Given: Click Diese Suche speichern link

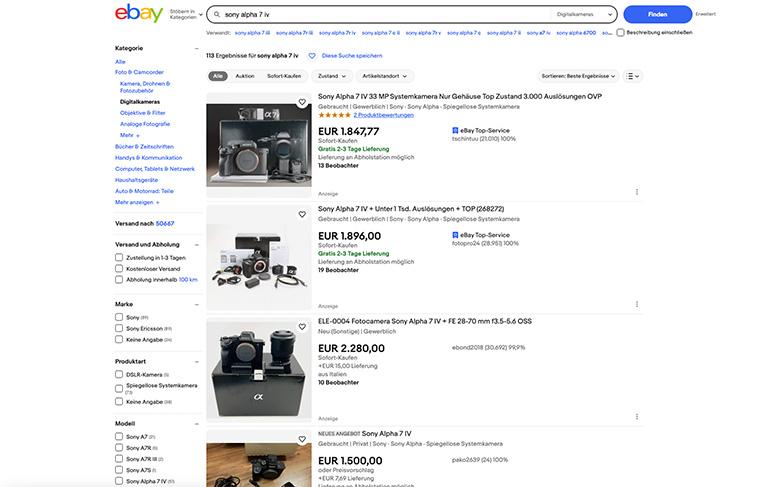Looking at the screenshot, I should pyautogui.click(x=352, y=56).
